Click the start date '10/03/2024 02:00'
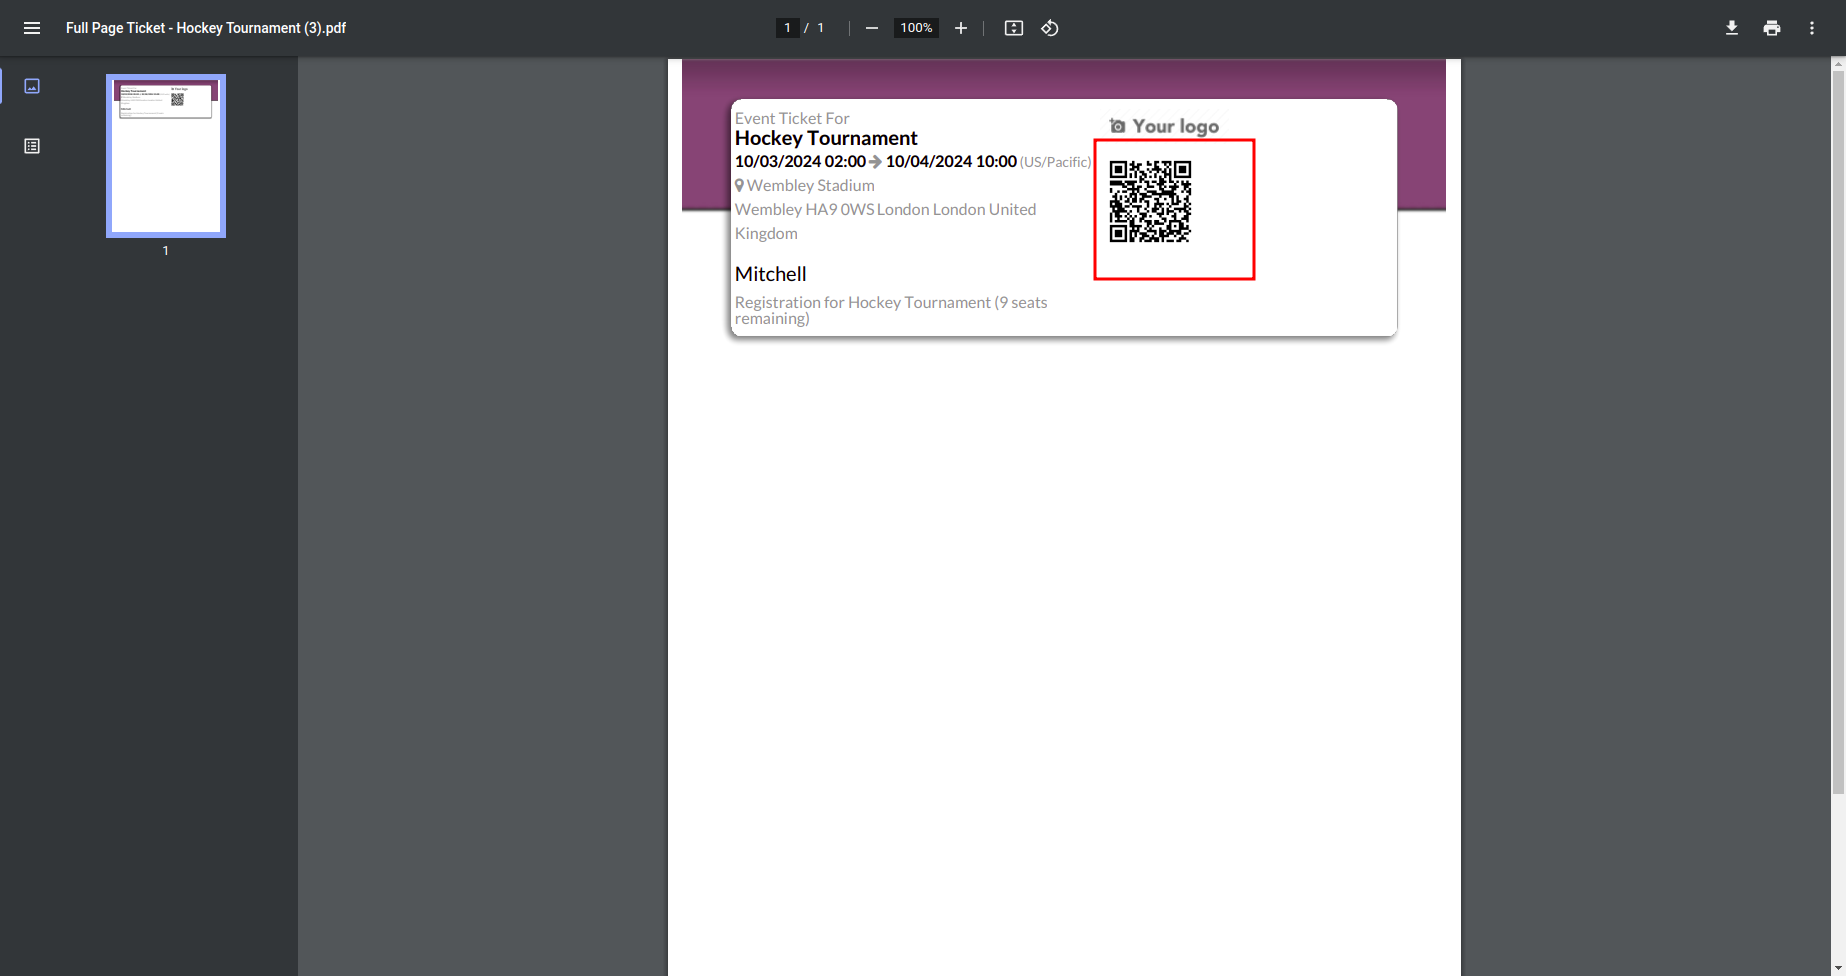Image resolution: width=1846 pixels, height=976 pixels. point(800,161)
